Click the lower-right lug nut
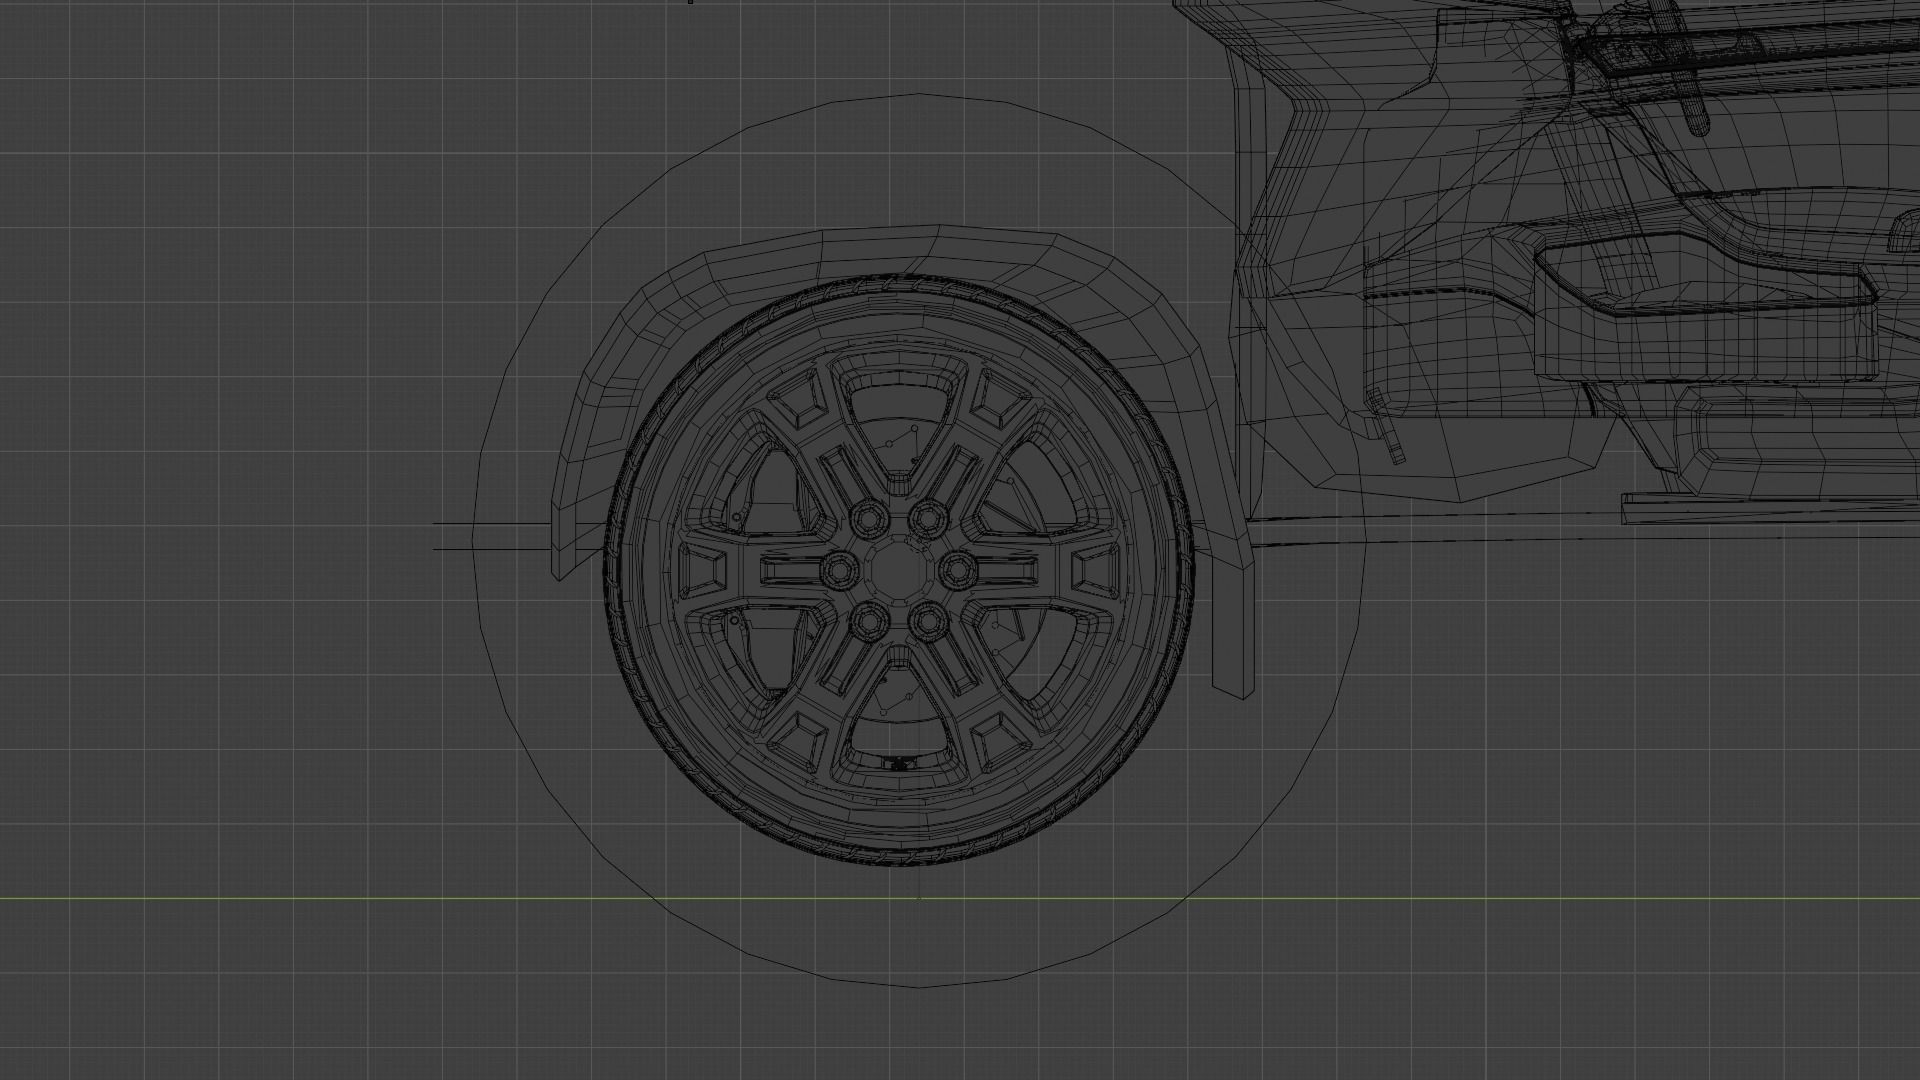The width and height of the screenshot is (1920, 1080). (929, 622)
